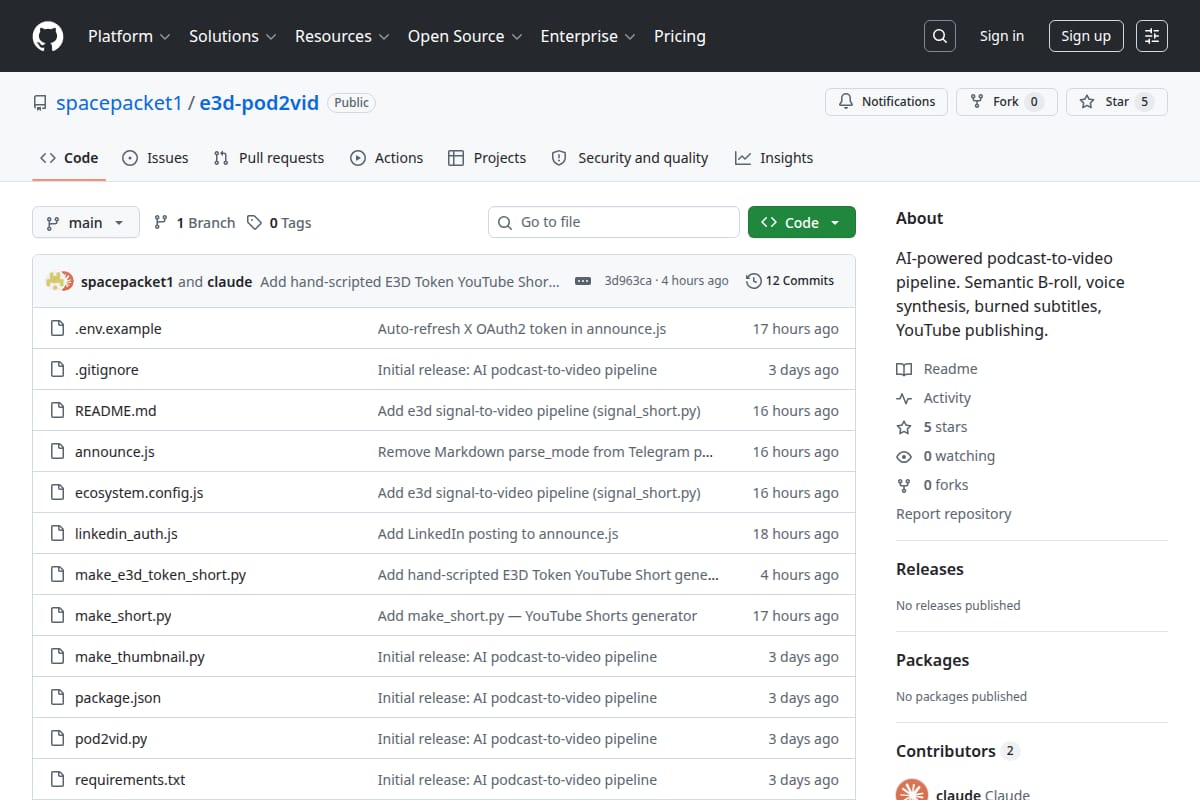This screenshot has width=1200, height=800.
Task: Click the eye icon beside 0 watching
Action: pyautogui.click(x=904, y=456)
